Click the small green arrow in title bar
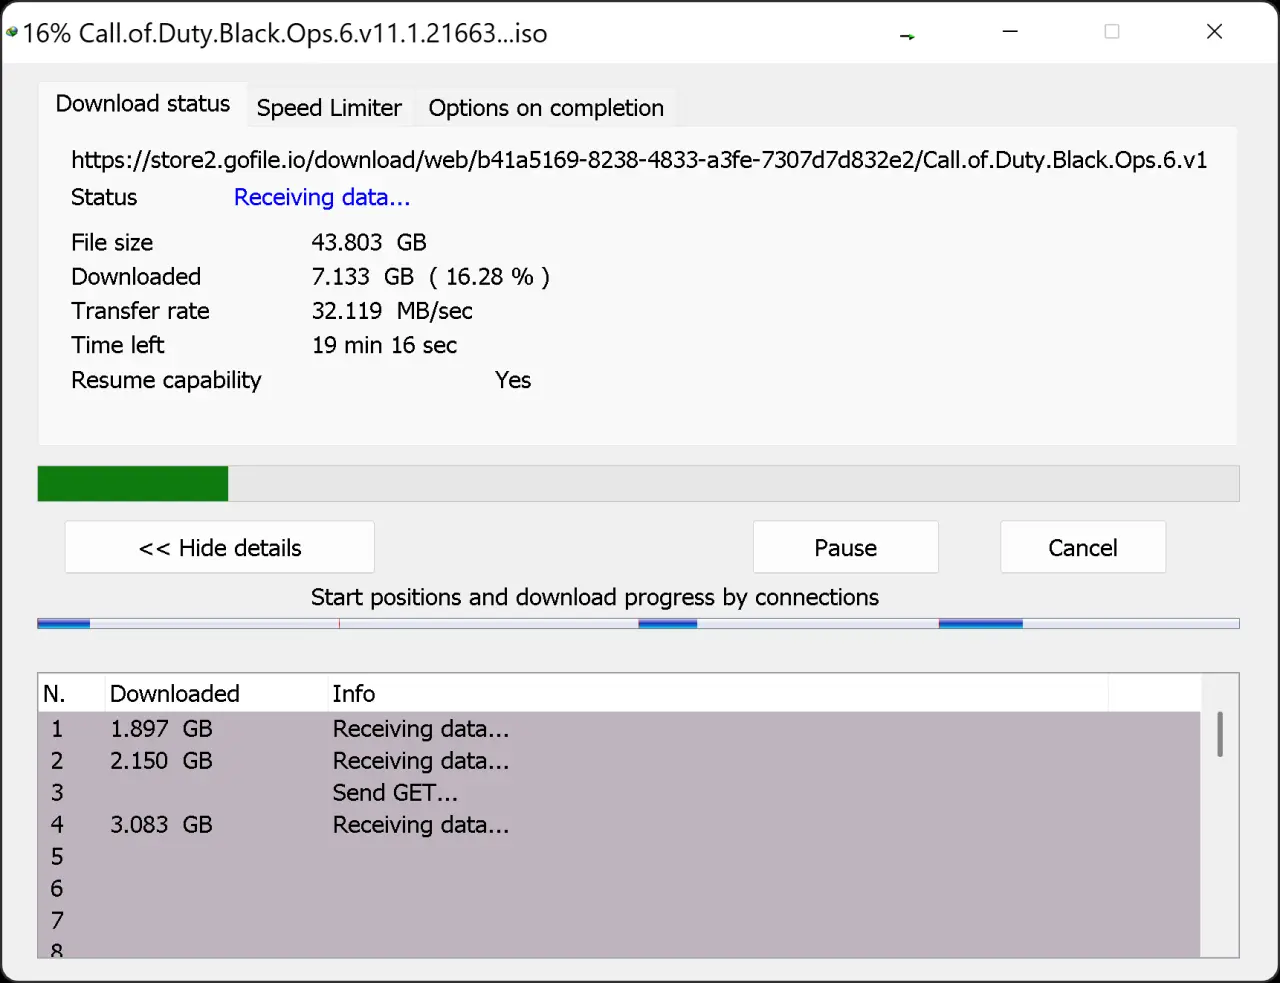The width and height of the screenshot is (1280, 983). tap(907, 36)
